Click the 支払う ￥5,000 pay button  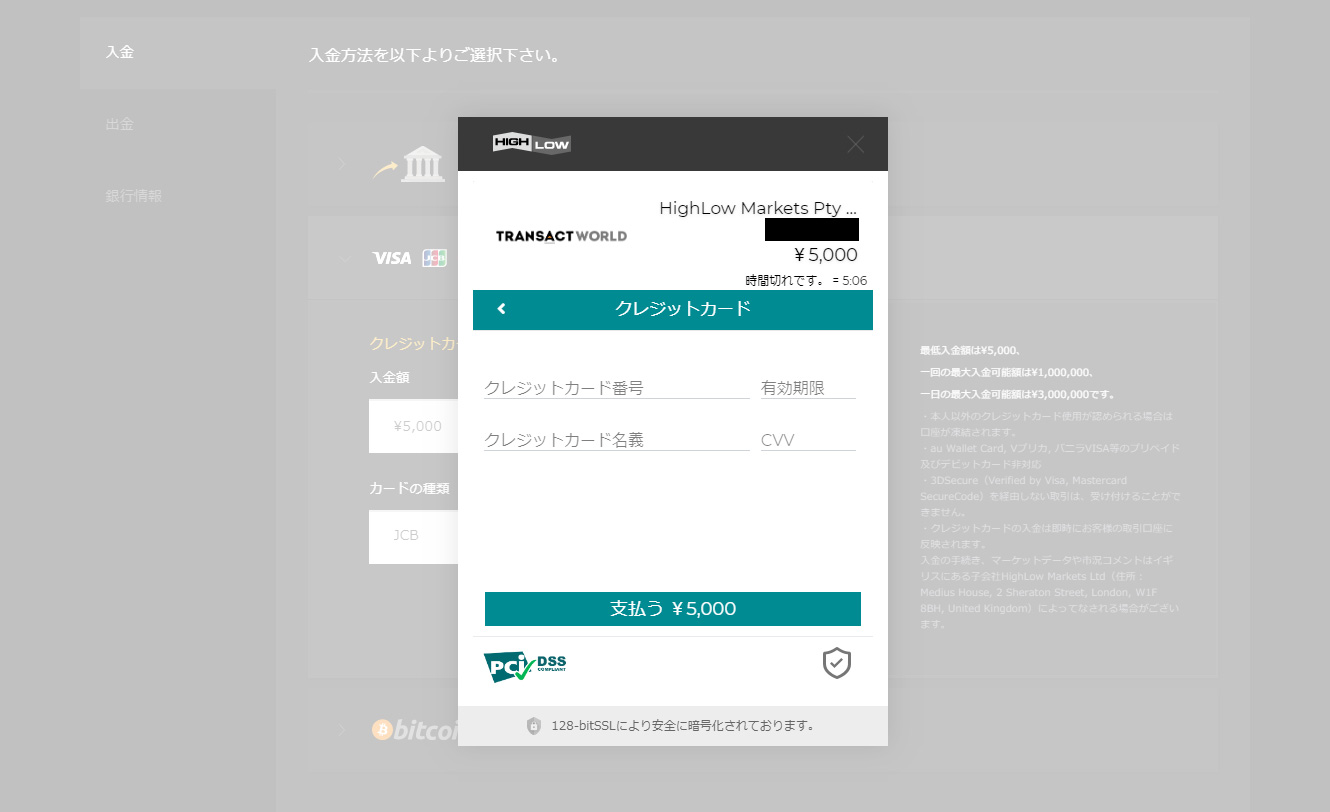[x=673, y=609]
